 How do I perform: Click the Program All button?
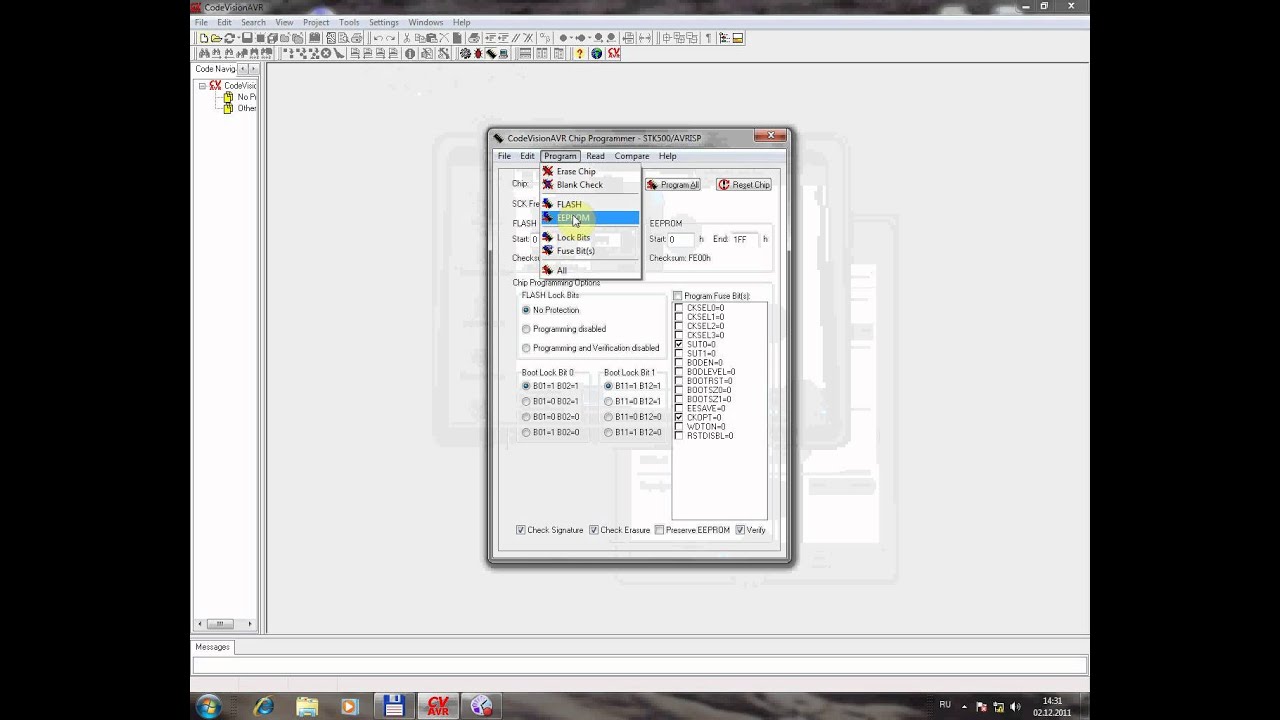tap(673, 185)
